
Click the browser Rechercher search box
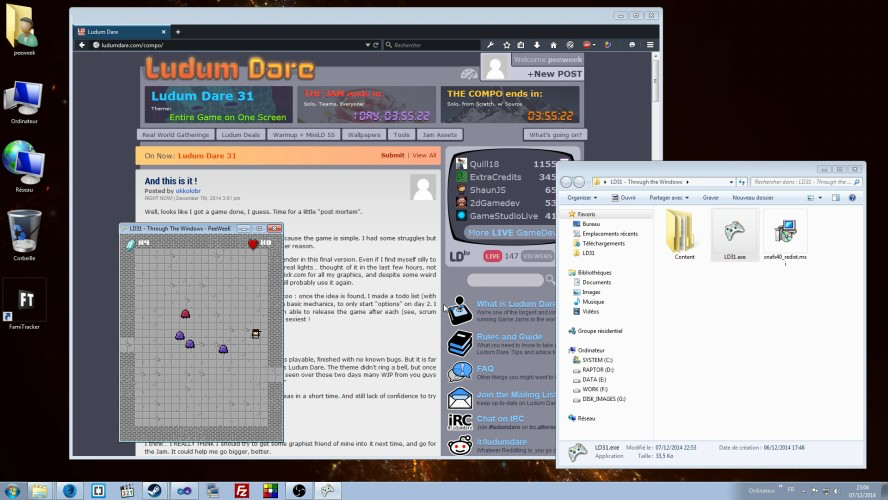(x=432, y=45)
